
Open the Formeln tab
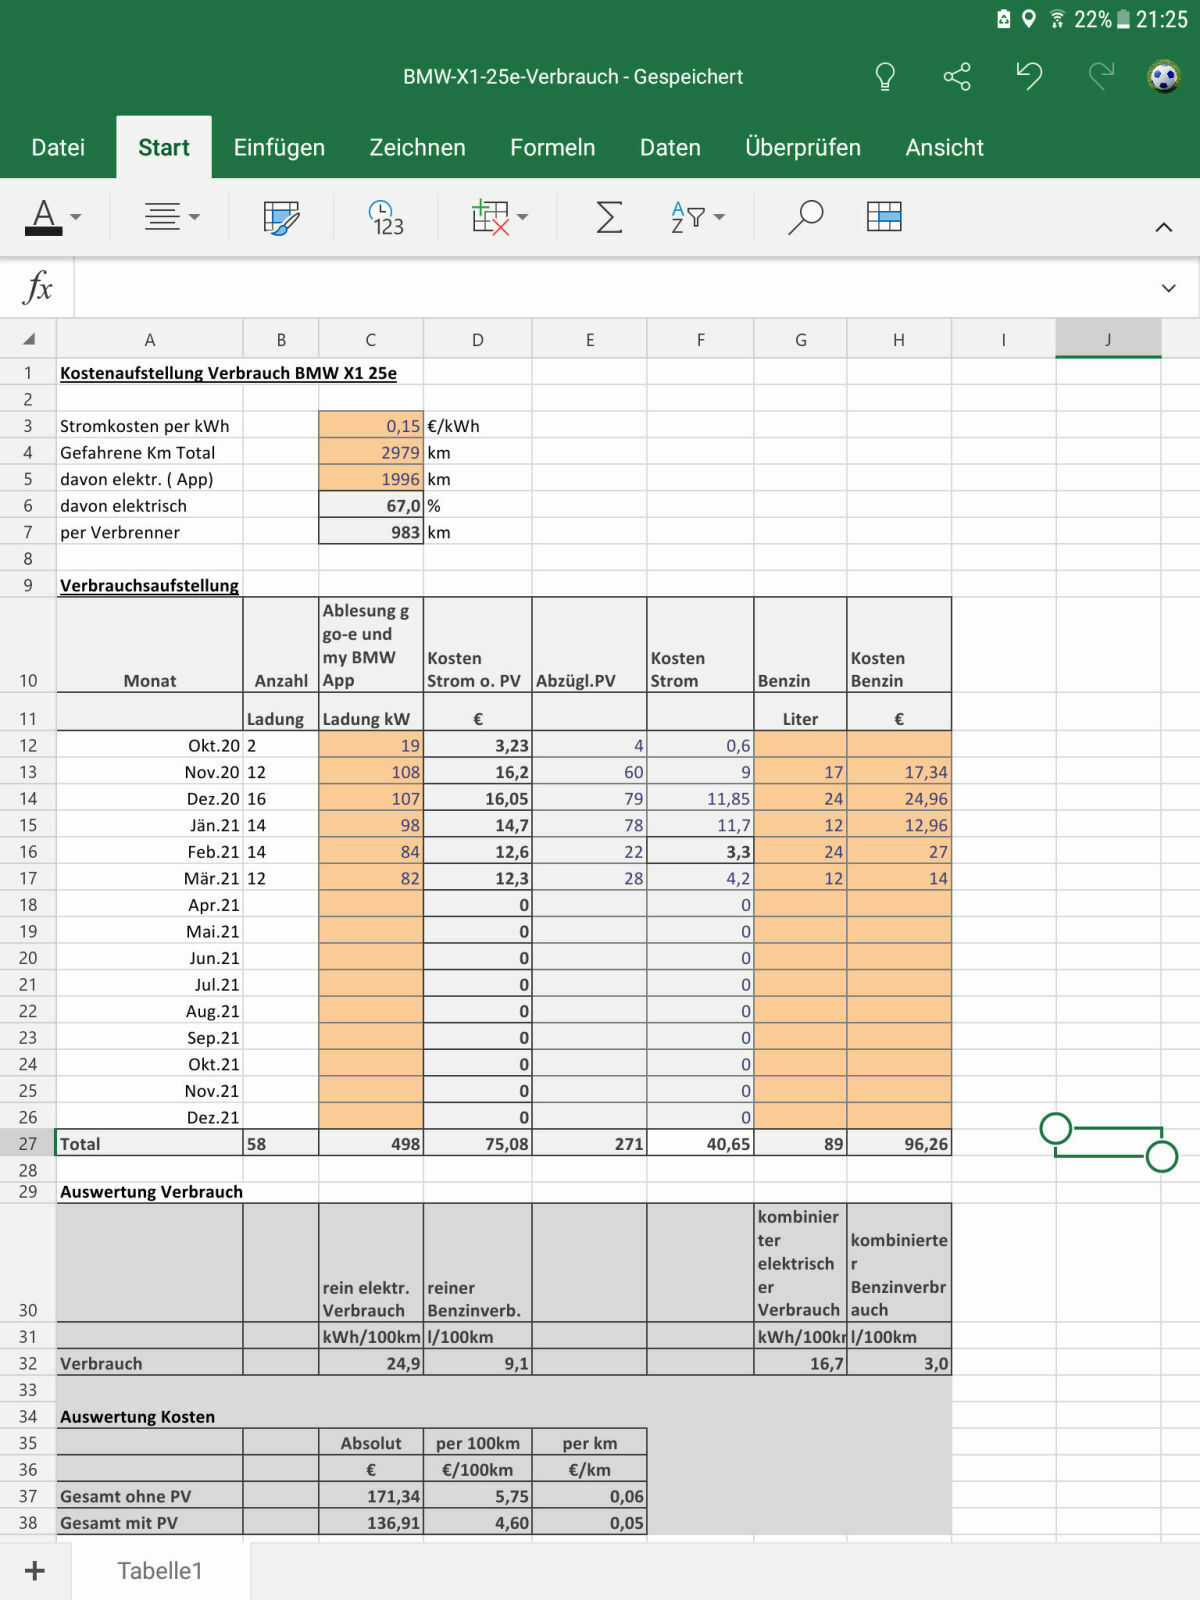[x=553, y=148]
